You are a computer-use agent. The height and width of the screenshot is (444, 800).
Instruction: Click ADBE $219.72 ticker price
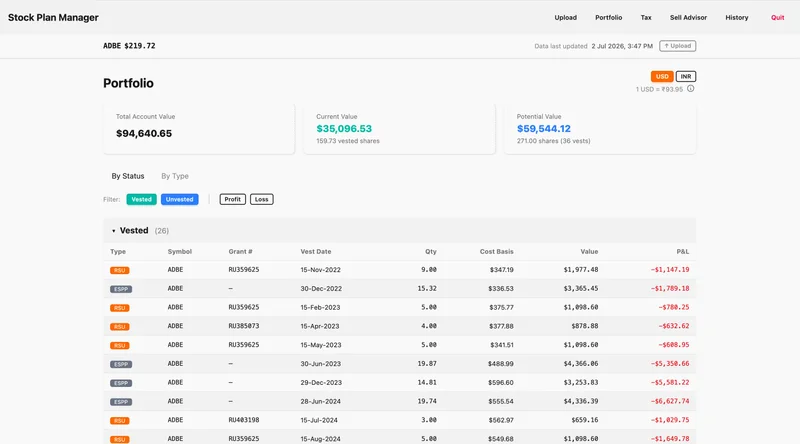[129, 46]
